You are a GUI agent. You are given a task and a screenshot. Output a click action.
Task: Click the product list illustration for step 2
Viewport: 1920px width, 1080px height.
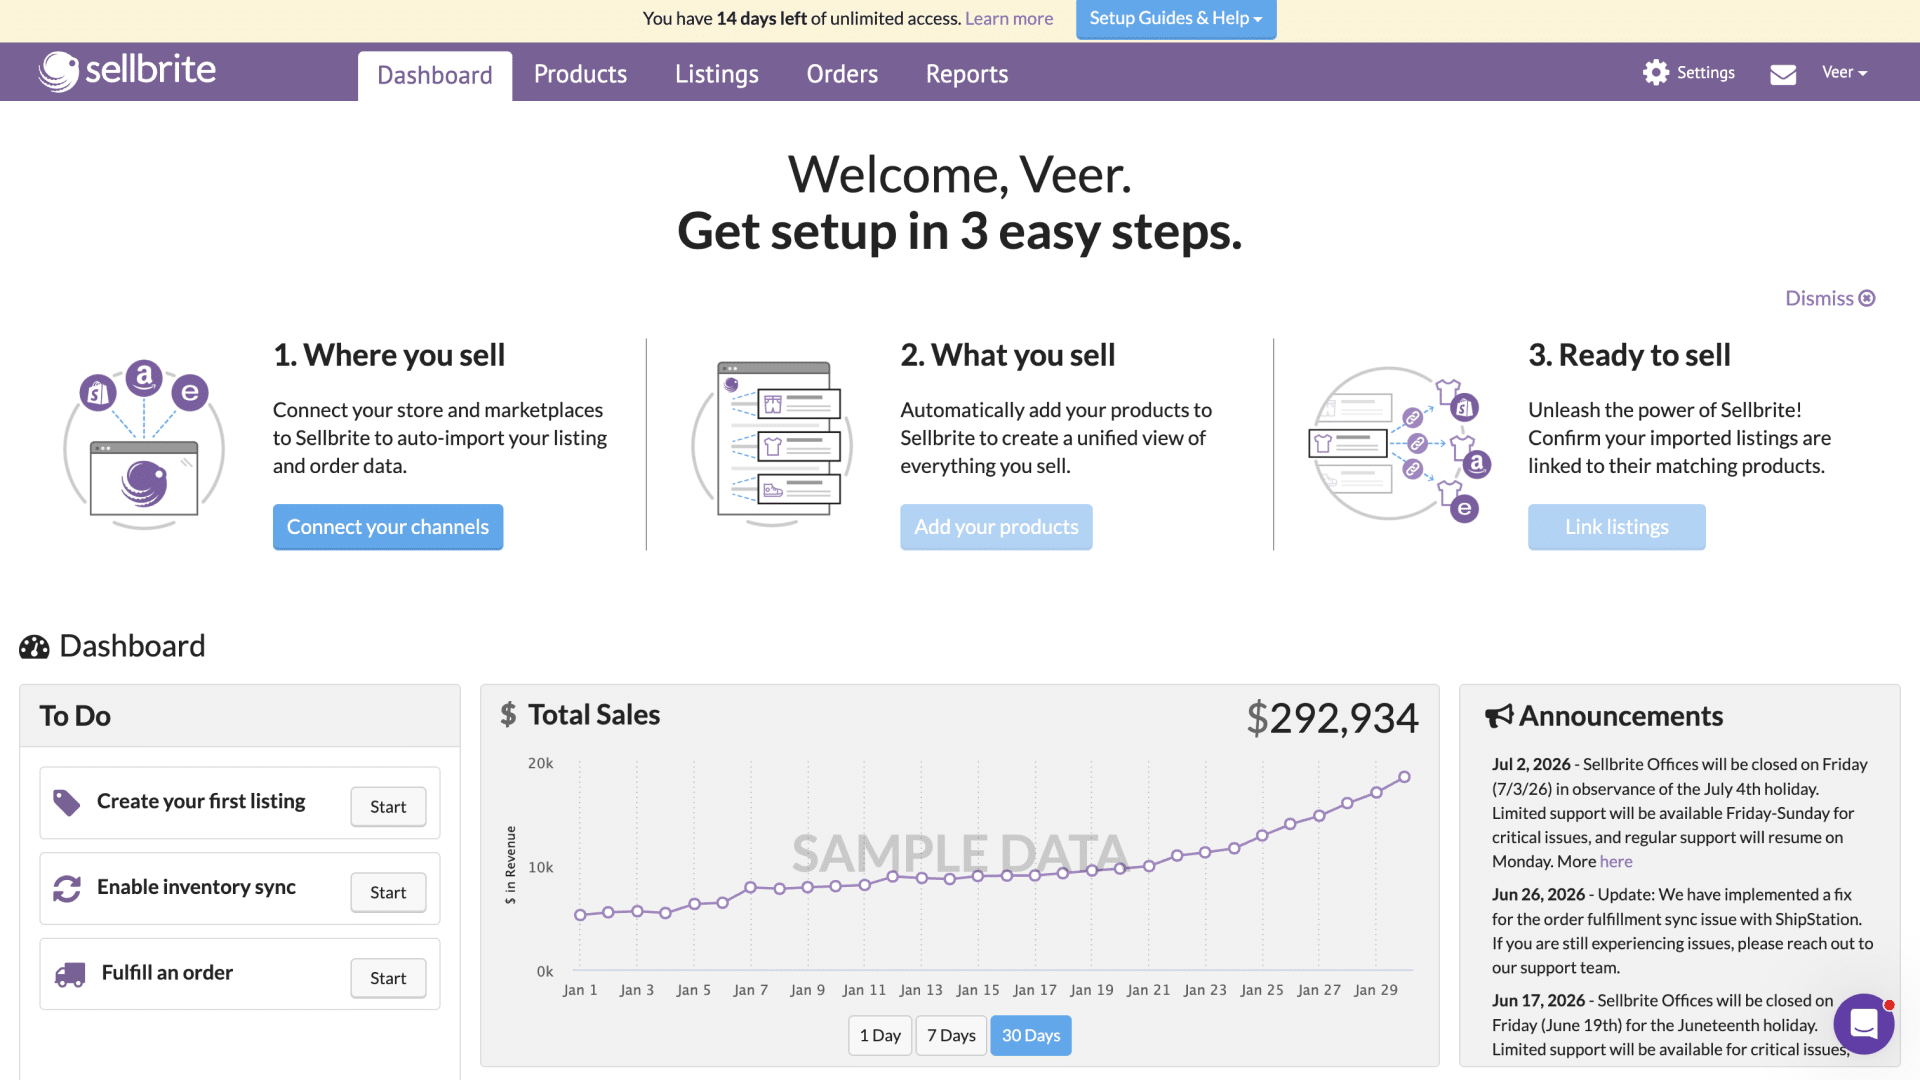771,443
